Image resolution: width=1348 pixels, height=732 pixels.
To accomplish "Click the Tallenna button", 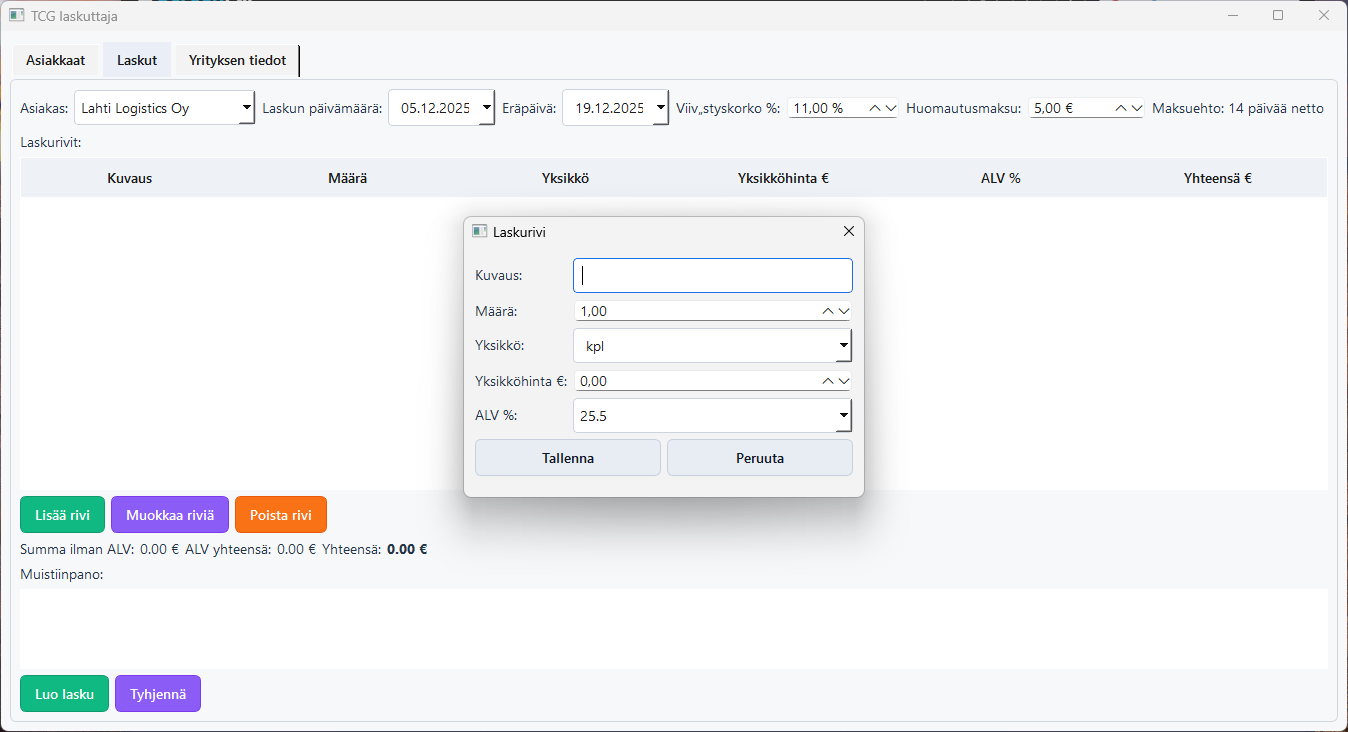I will [567, 458].
